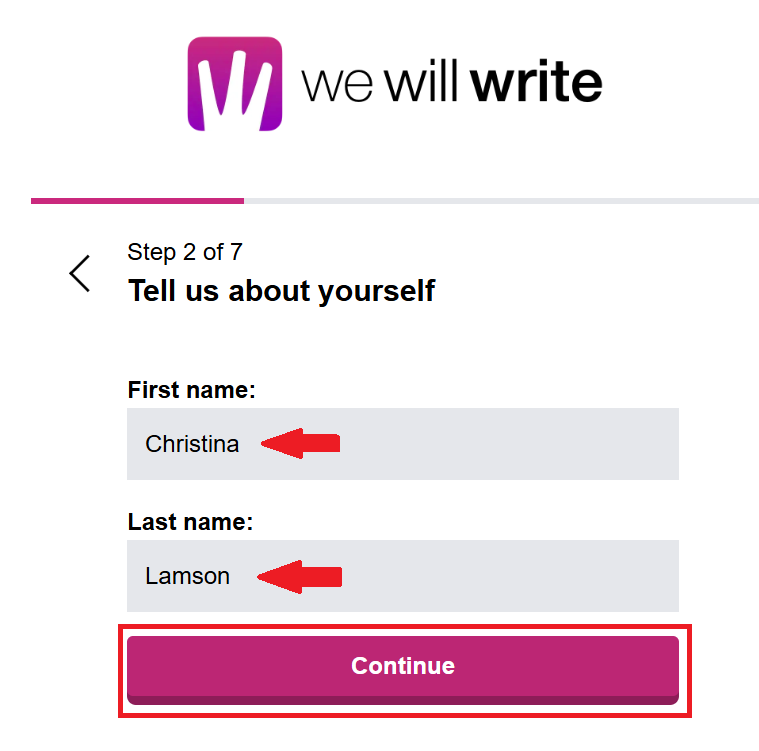Click the pink filled progress bar segment
Viewport: 759px width, 751px height.
(137, 201)
